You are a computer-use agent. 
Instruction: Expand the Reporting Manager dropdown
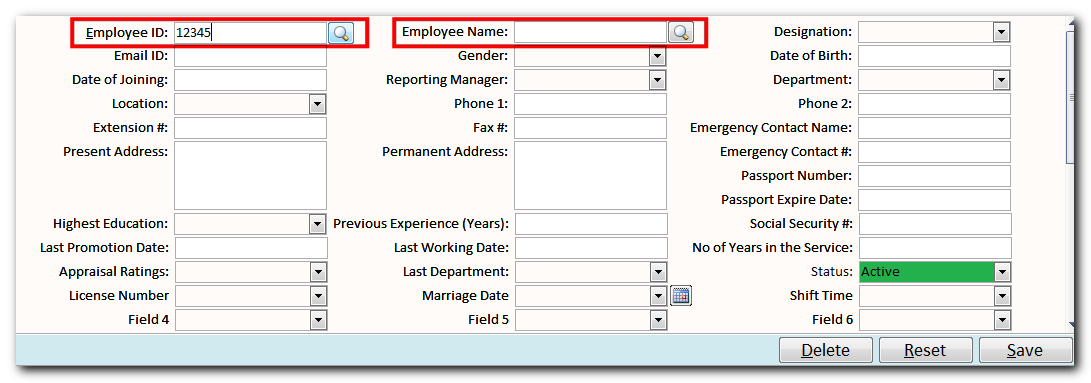coord(658,80)
